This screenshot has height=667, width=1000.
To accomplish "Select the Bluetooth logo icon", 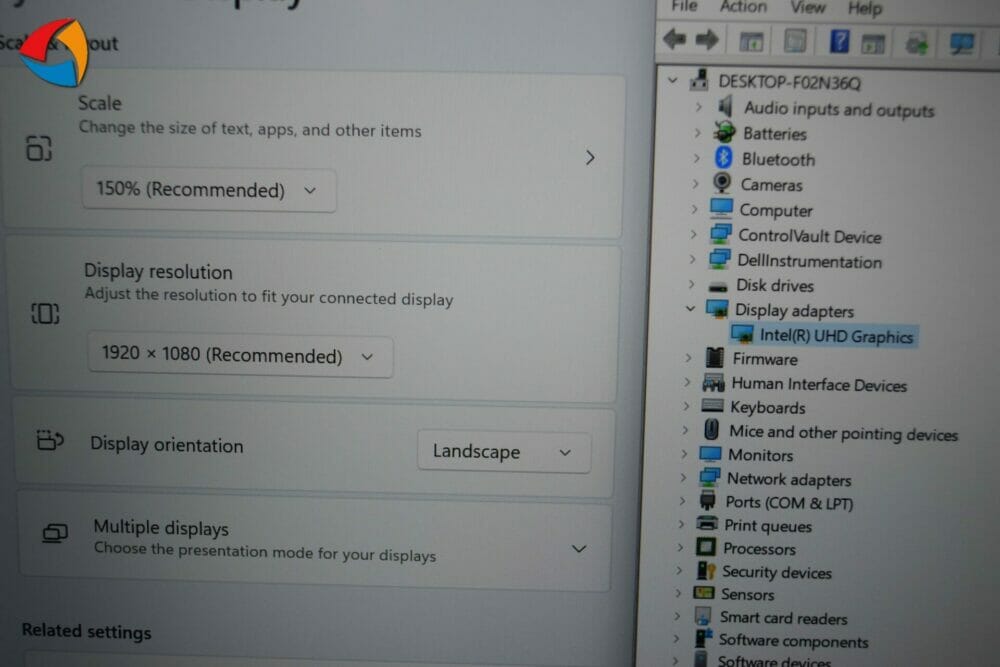I will click(x=723, y=158).
